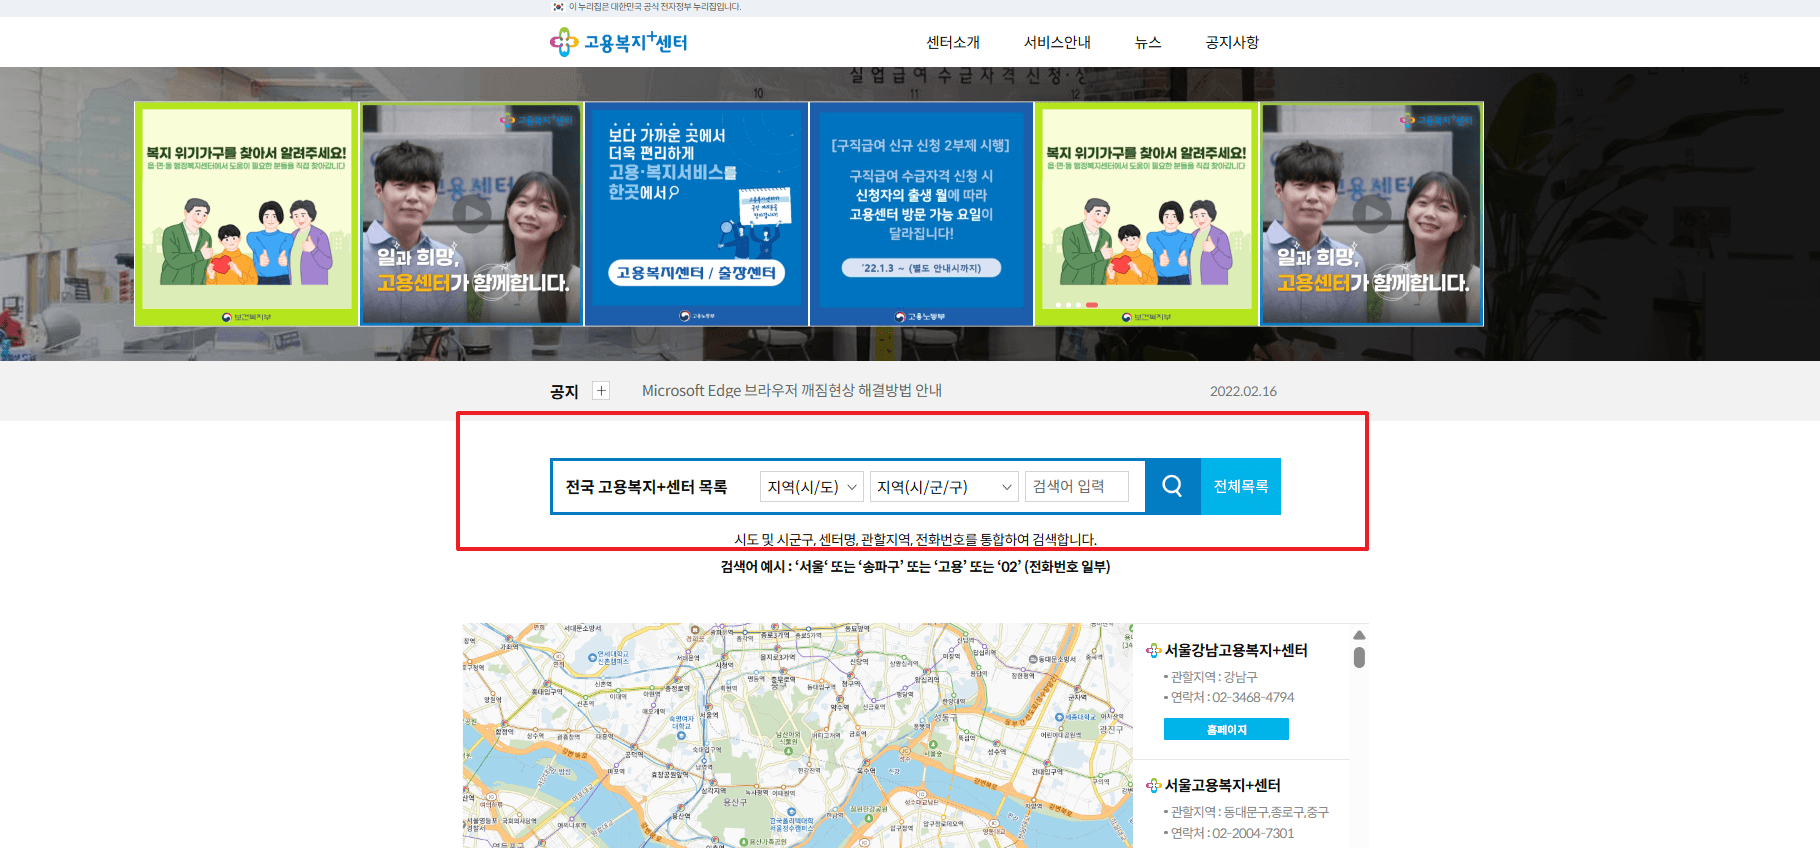1820x848 pixels.
Task: Select the 서울강남고용복지+센터 list entry title
Action: 1236,650
